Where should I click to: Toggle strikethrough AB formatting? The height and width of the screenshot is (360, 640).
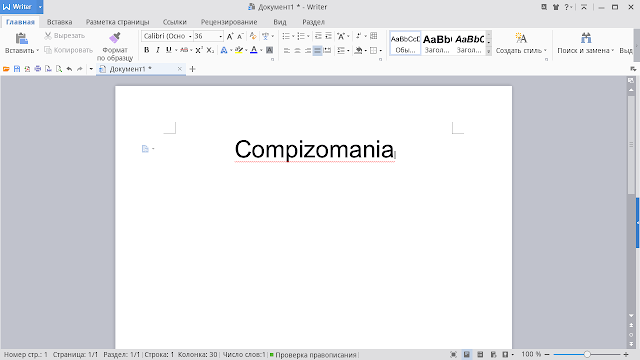click(184, 50)
